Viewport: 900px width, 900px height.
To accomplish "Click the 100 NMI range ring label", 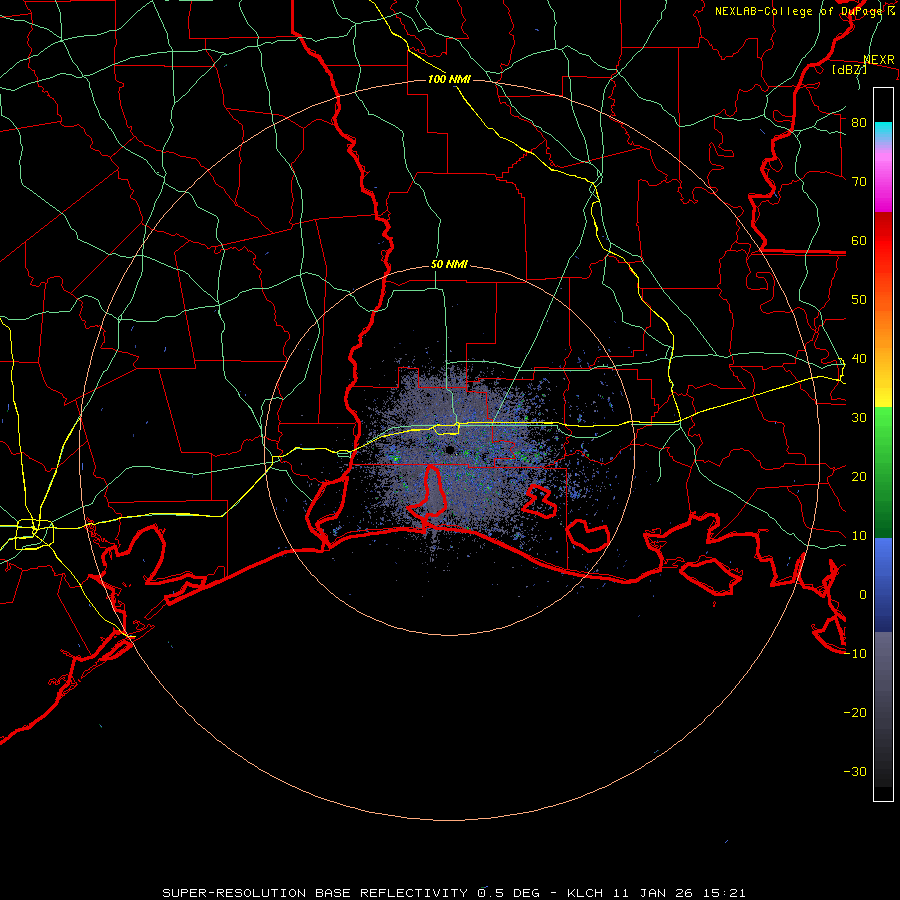I will [449, 79].
